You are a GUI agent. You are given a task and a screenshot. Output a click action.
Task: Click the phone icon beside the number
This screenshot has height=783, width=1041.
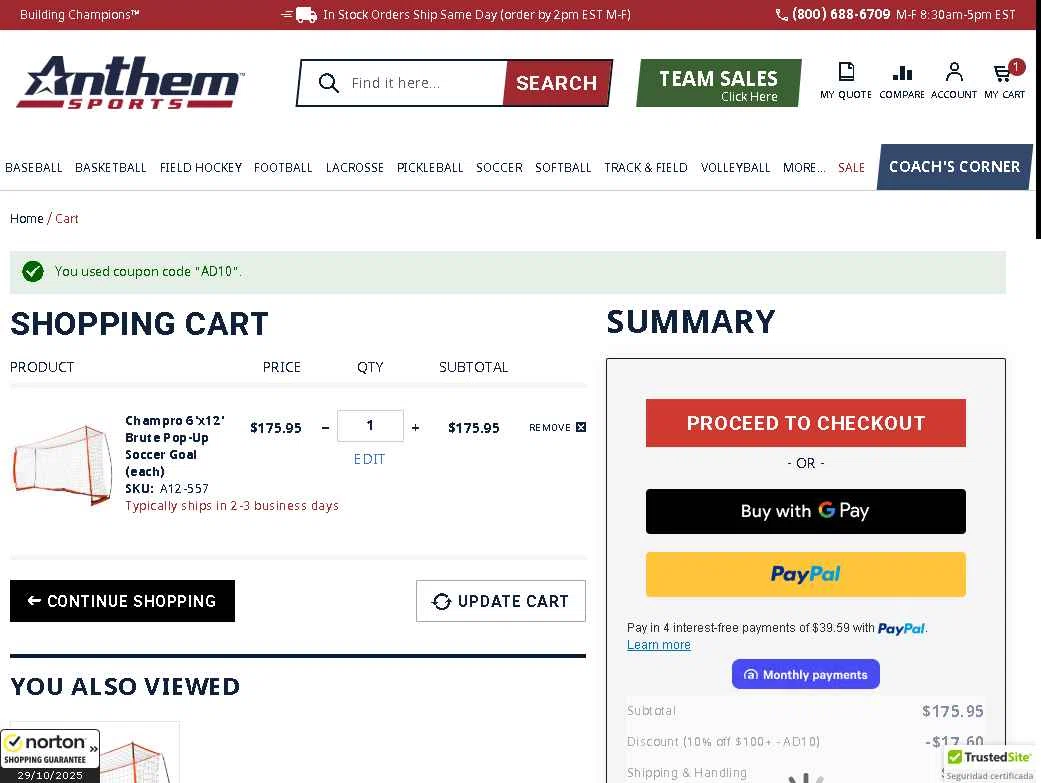coord(781,15)
